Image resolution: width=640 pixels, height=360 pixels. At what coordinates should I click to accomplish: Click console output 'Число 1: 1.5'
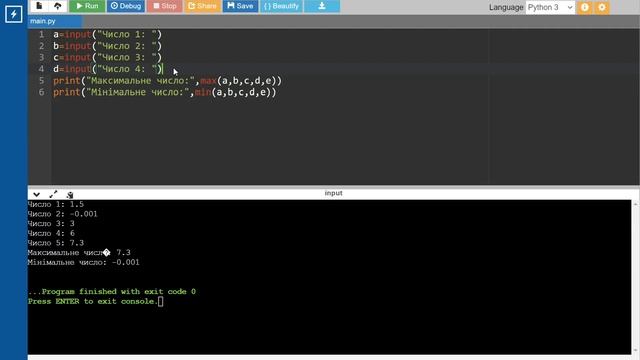(x=56, y=204)
